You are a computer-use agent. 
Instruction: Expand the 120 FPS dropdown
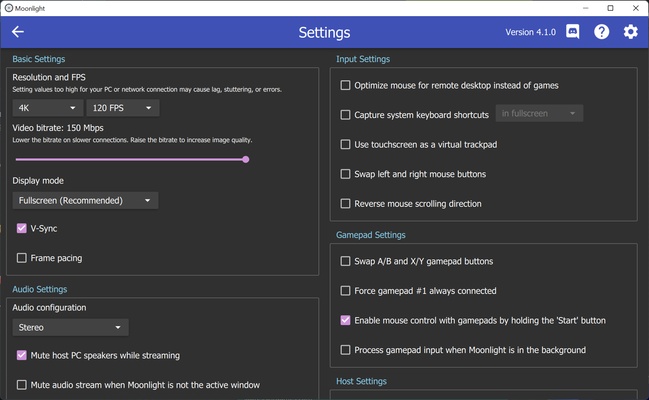click(x=123, y=108)
